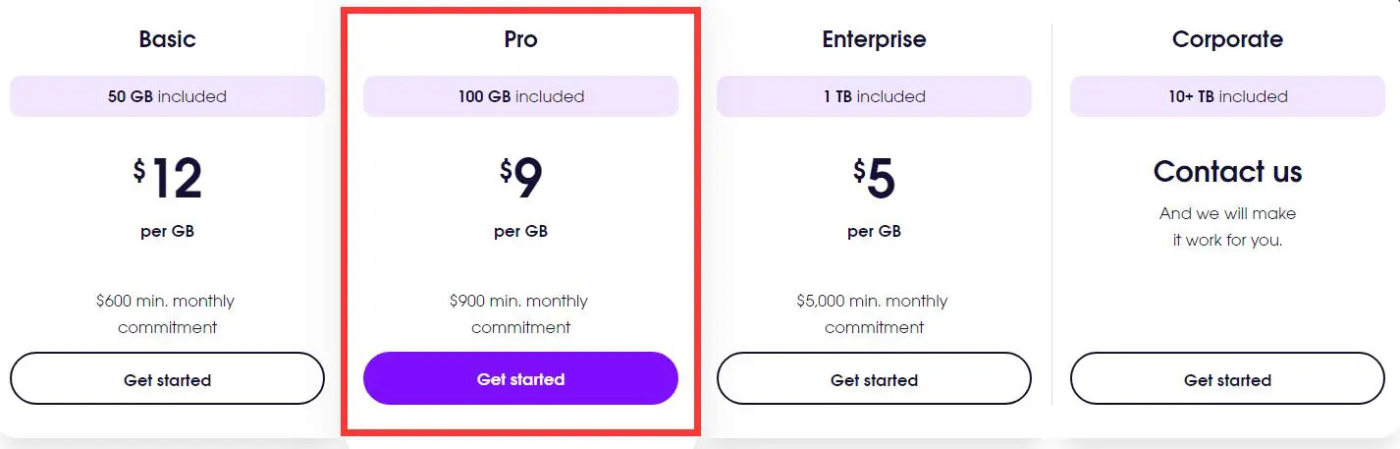Click the Contact us heading
This screenshot has height=449, width=1400.
coord(1227,172)
